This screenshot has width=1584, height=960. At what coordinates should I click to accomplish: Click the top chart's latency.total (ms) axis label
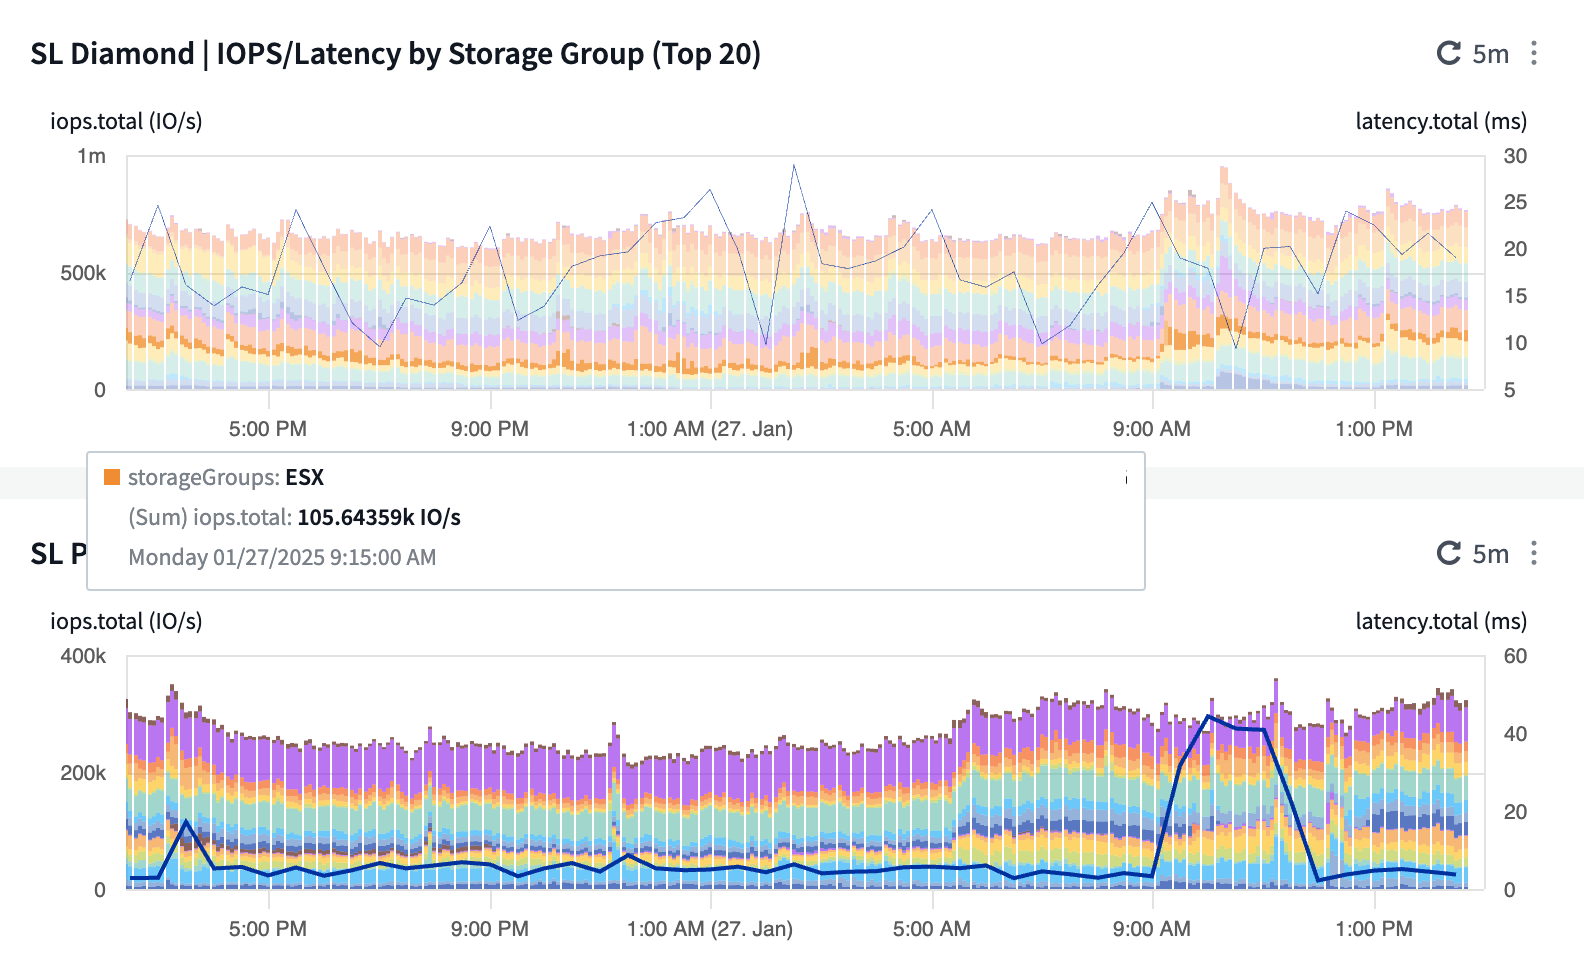pos(1441,121)
